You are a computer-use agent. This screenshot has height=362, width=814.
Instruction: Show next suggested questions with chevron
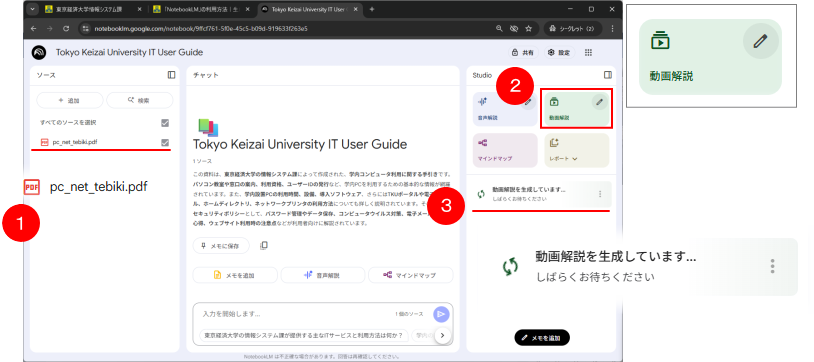(x=442, y=336)
